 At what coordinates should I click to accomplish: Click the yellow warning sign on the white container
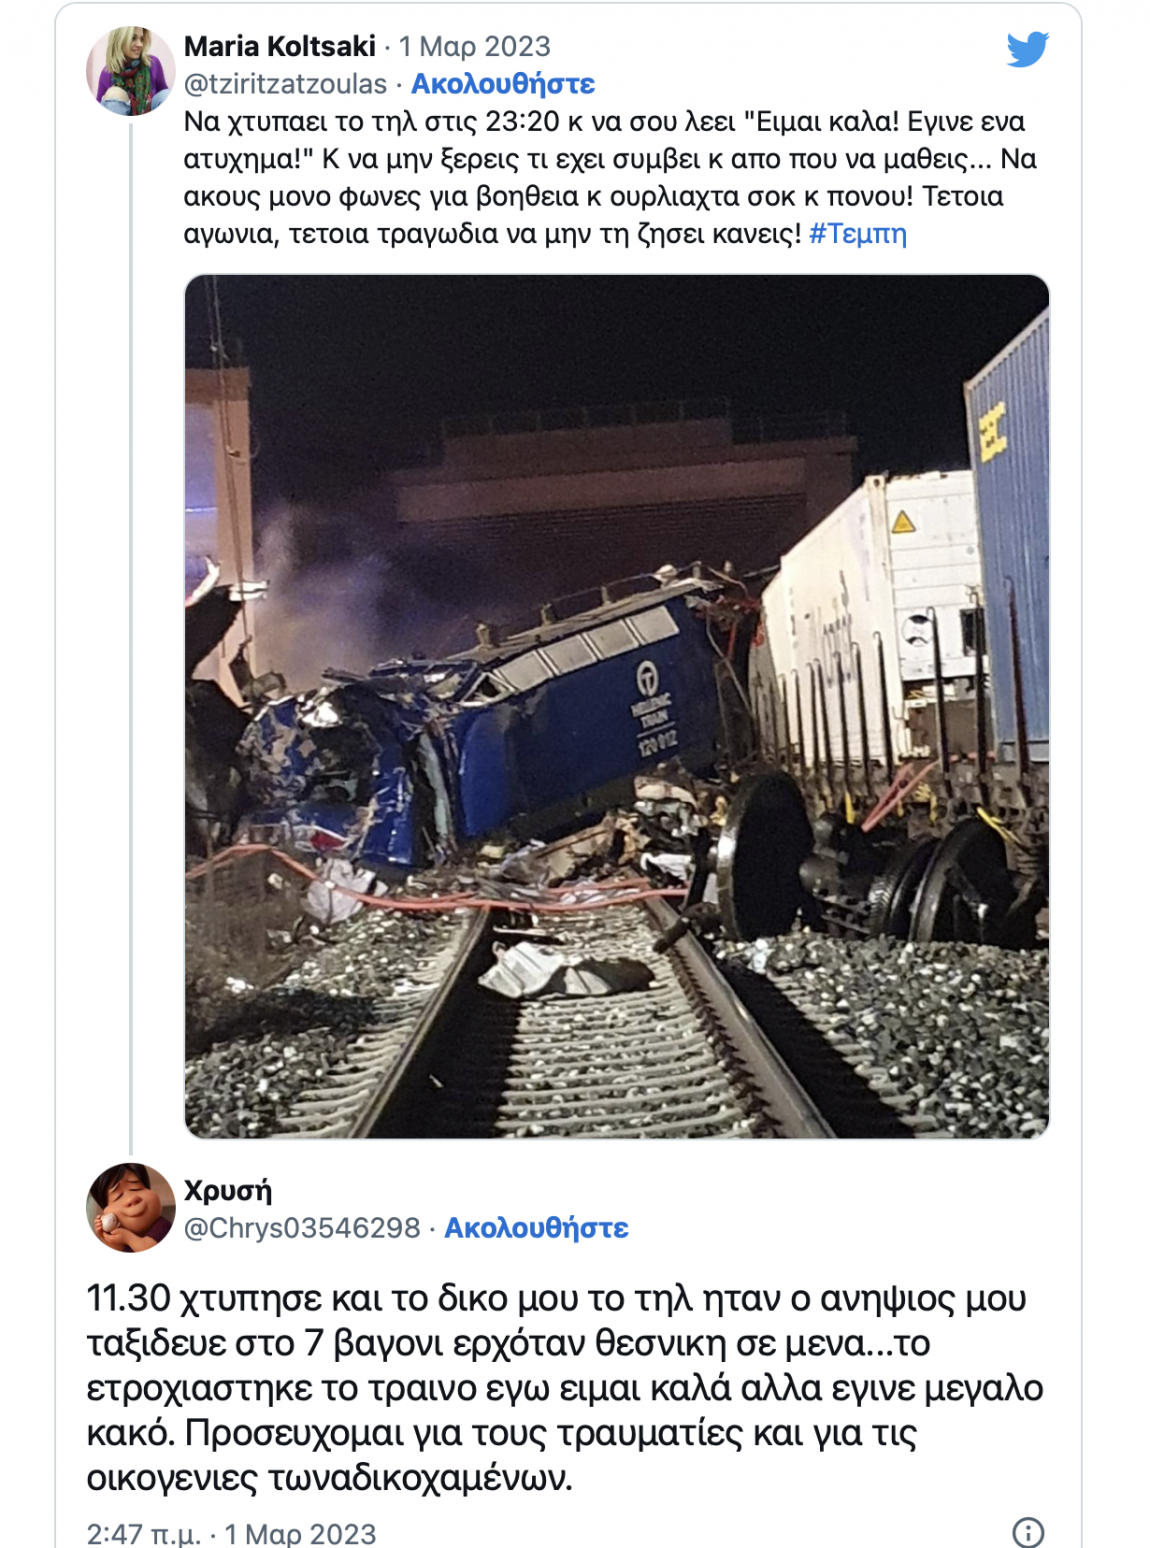(903, 521)
